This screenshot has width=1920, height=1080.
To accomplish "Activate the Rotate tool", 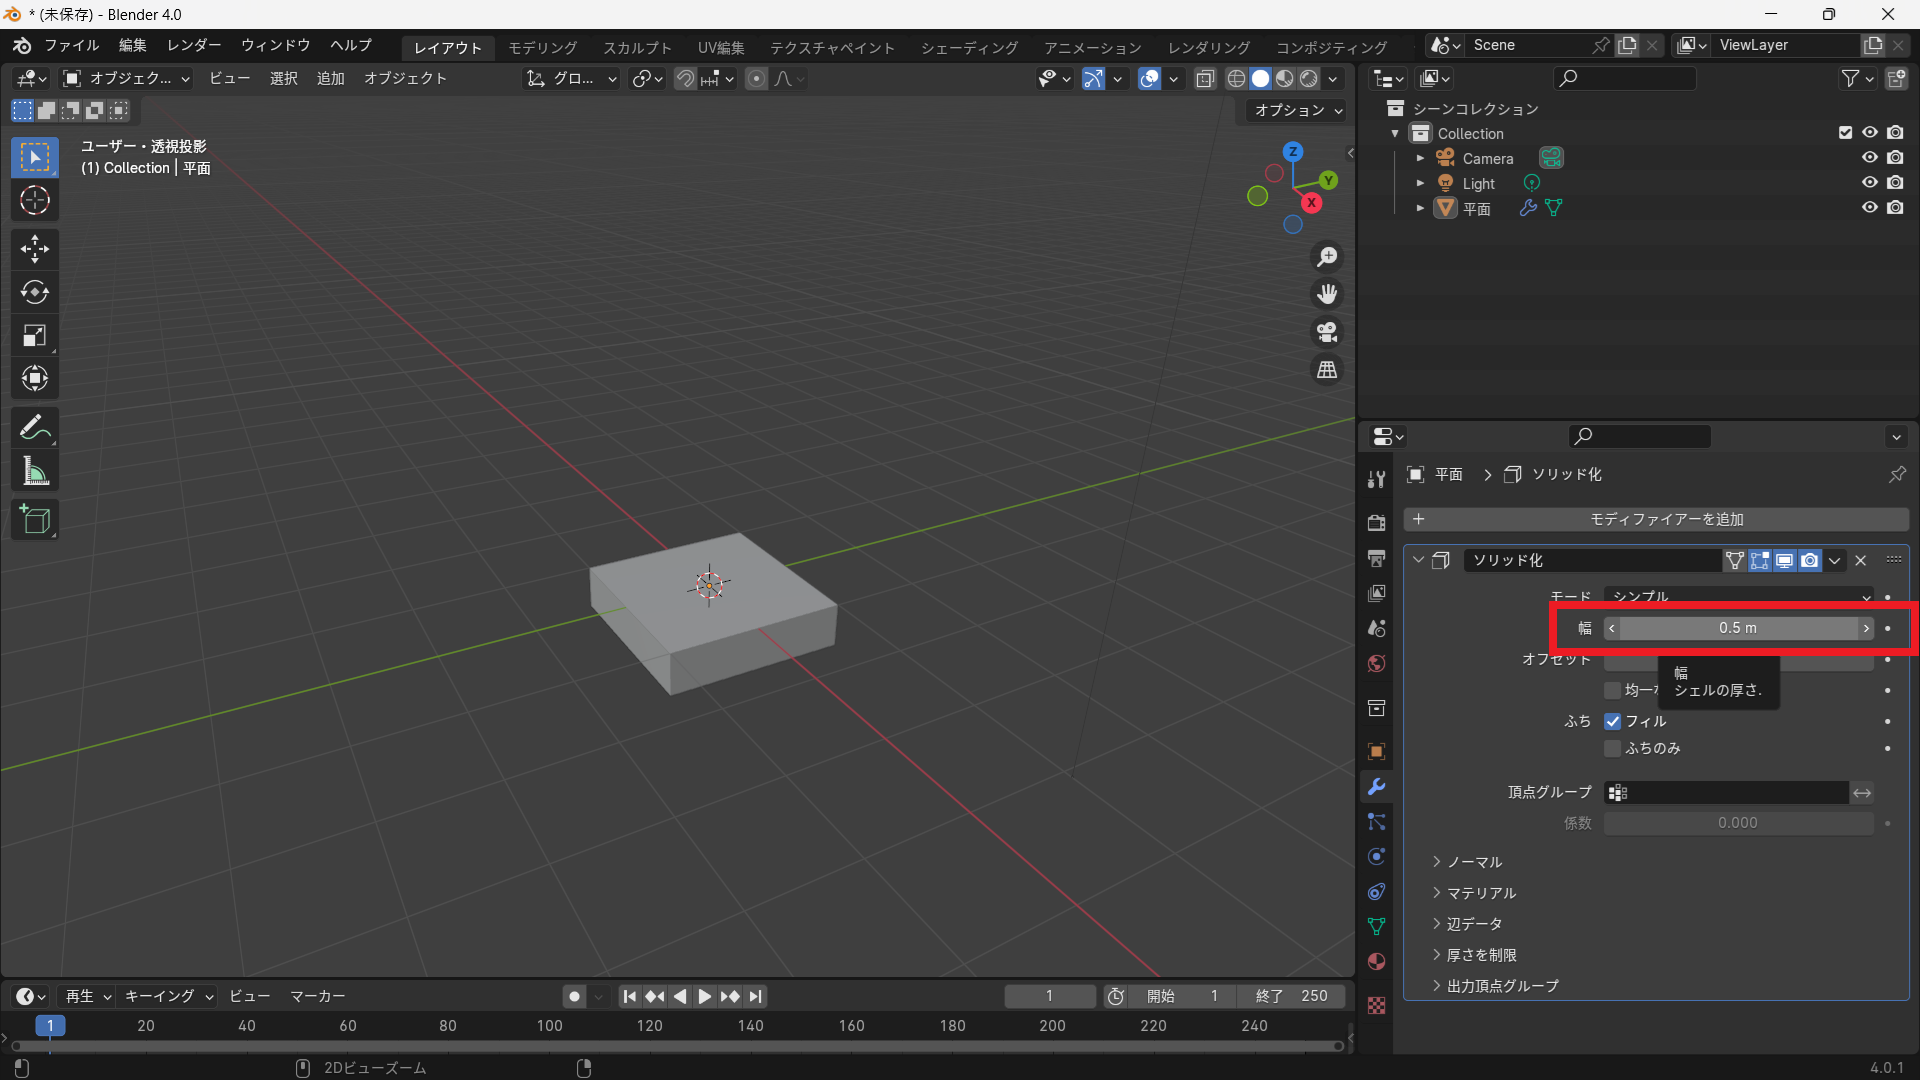I will pos(35,292).
